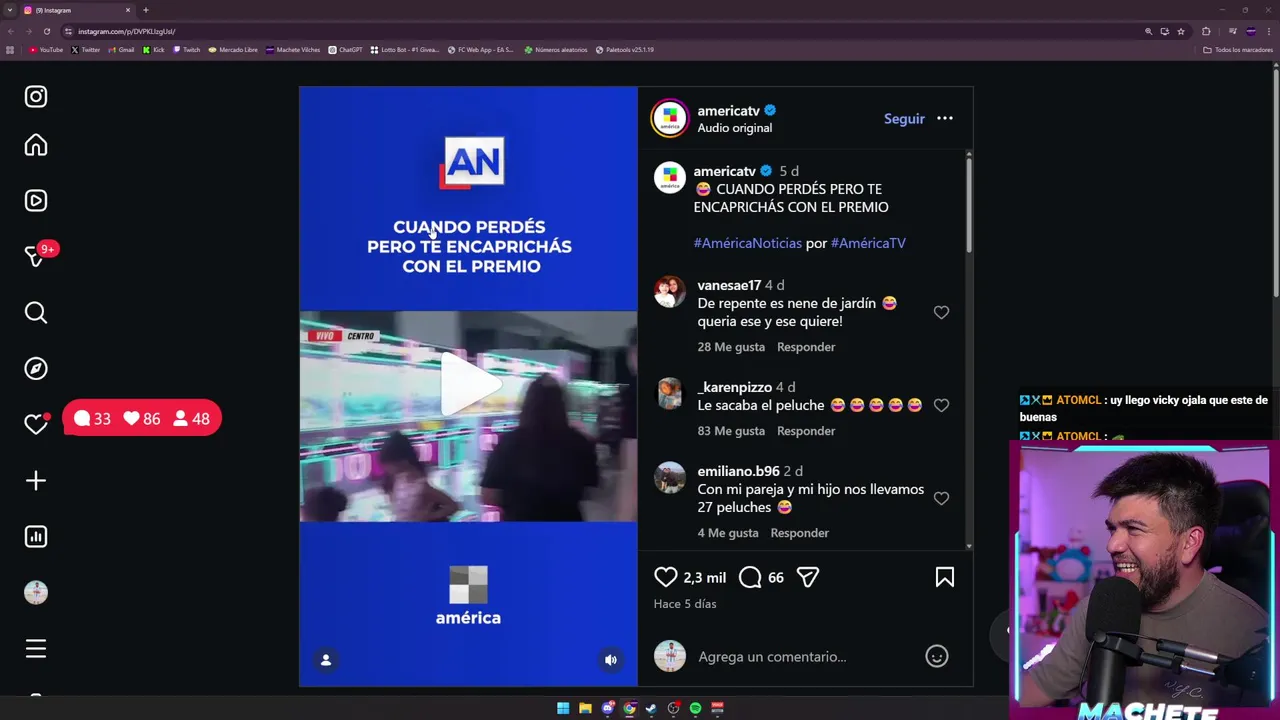Like the post with the heart icon
Screen dimensions: 1280x720
pyautogui.click(x=665, y=577)
